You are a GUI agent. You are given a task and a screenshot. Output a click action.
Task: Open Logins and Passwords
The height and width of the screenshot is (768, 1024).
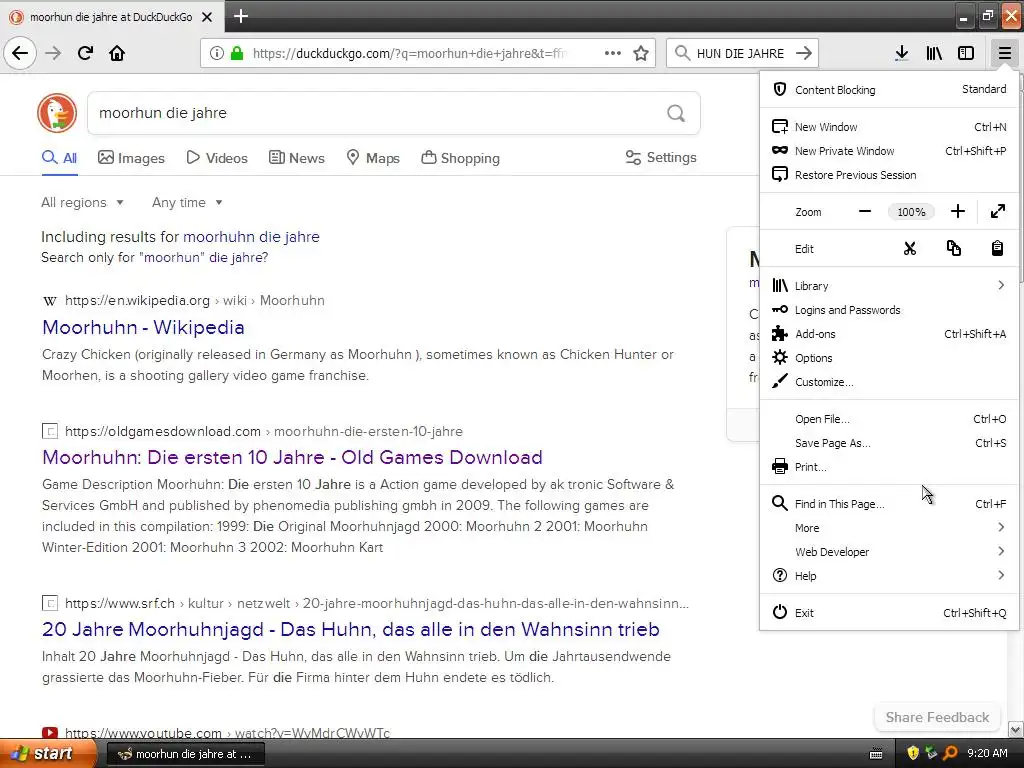click(889, 310)
